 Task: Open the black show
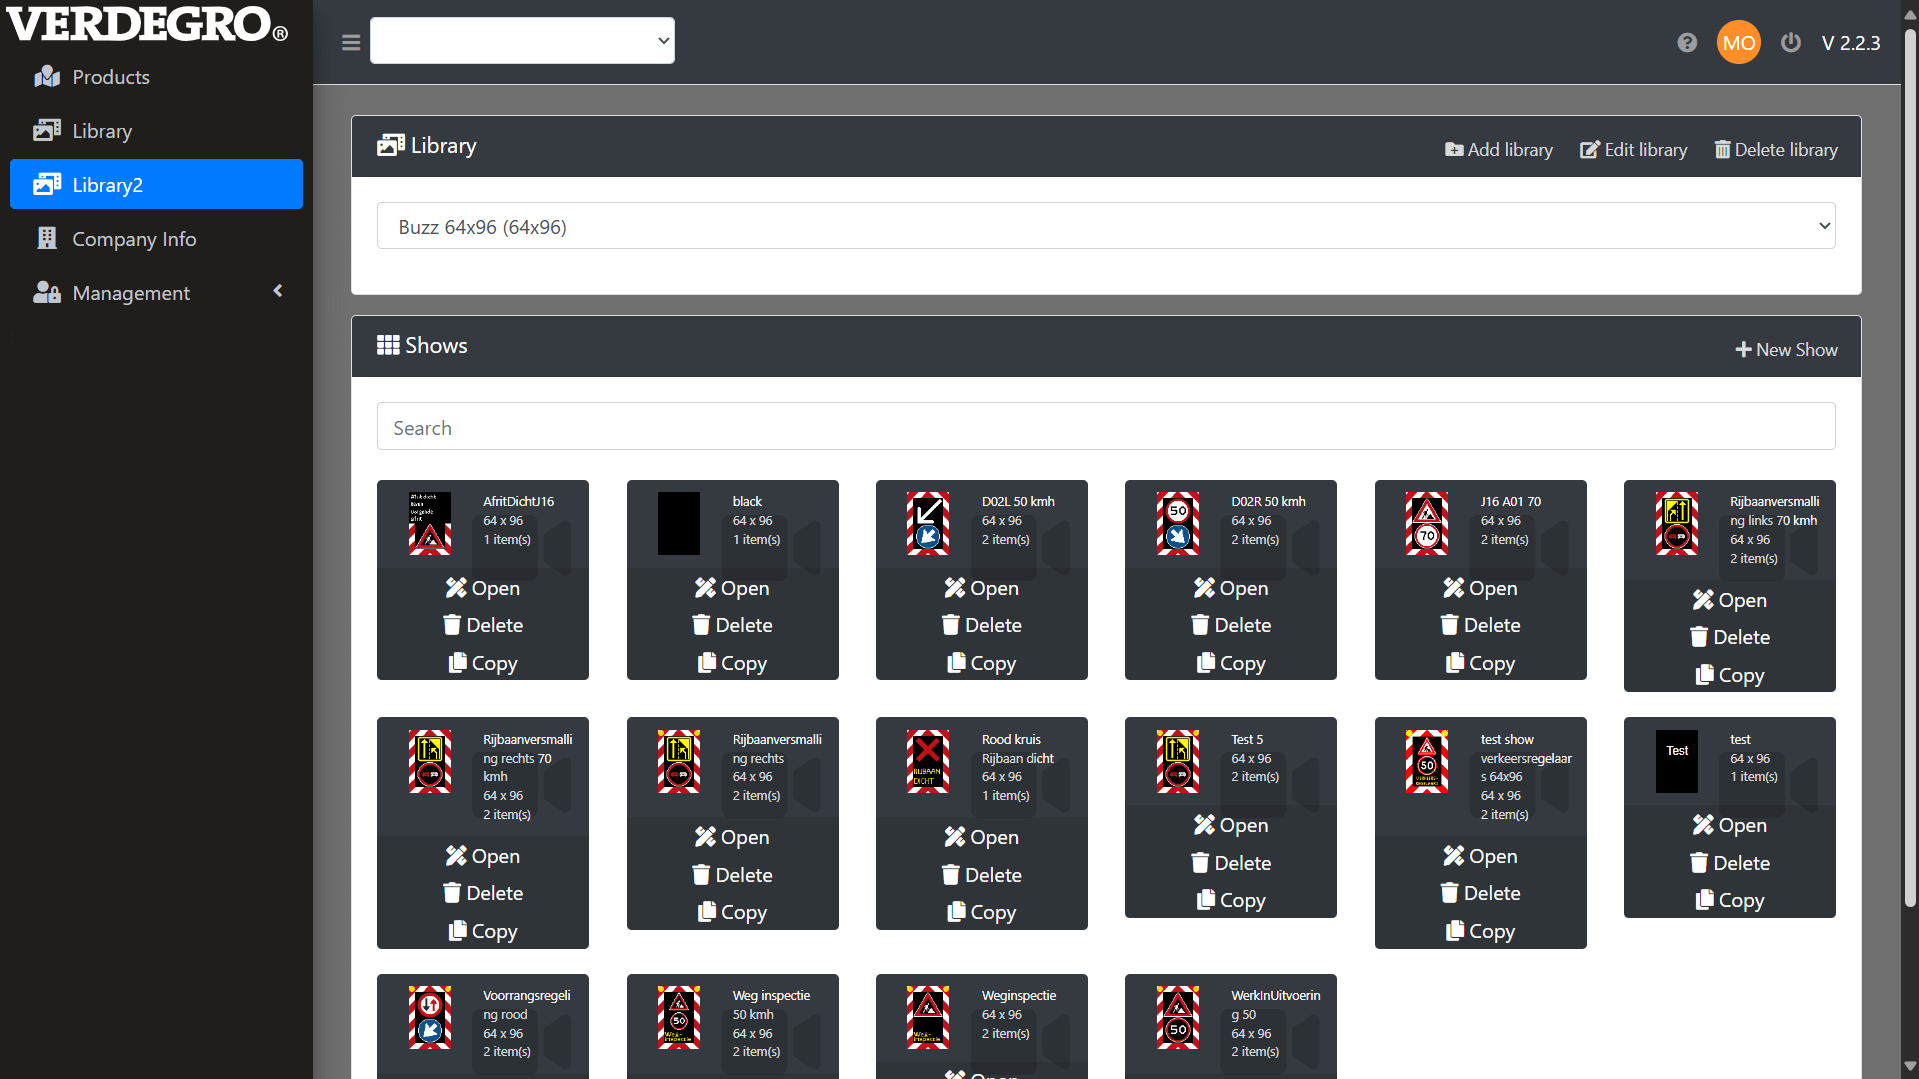pyautogui.click(x=732, y=588)
